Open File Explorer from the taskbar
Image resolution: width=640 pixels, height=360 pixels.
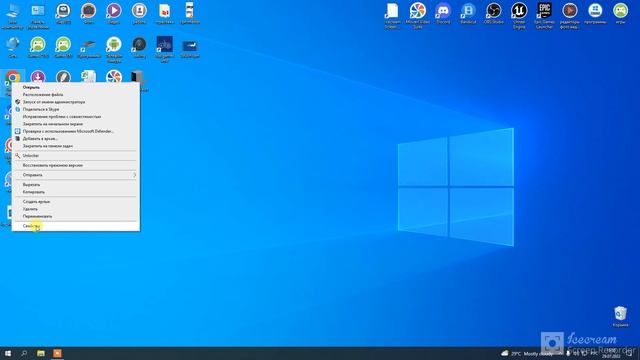click(x=41, y=353)
